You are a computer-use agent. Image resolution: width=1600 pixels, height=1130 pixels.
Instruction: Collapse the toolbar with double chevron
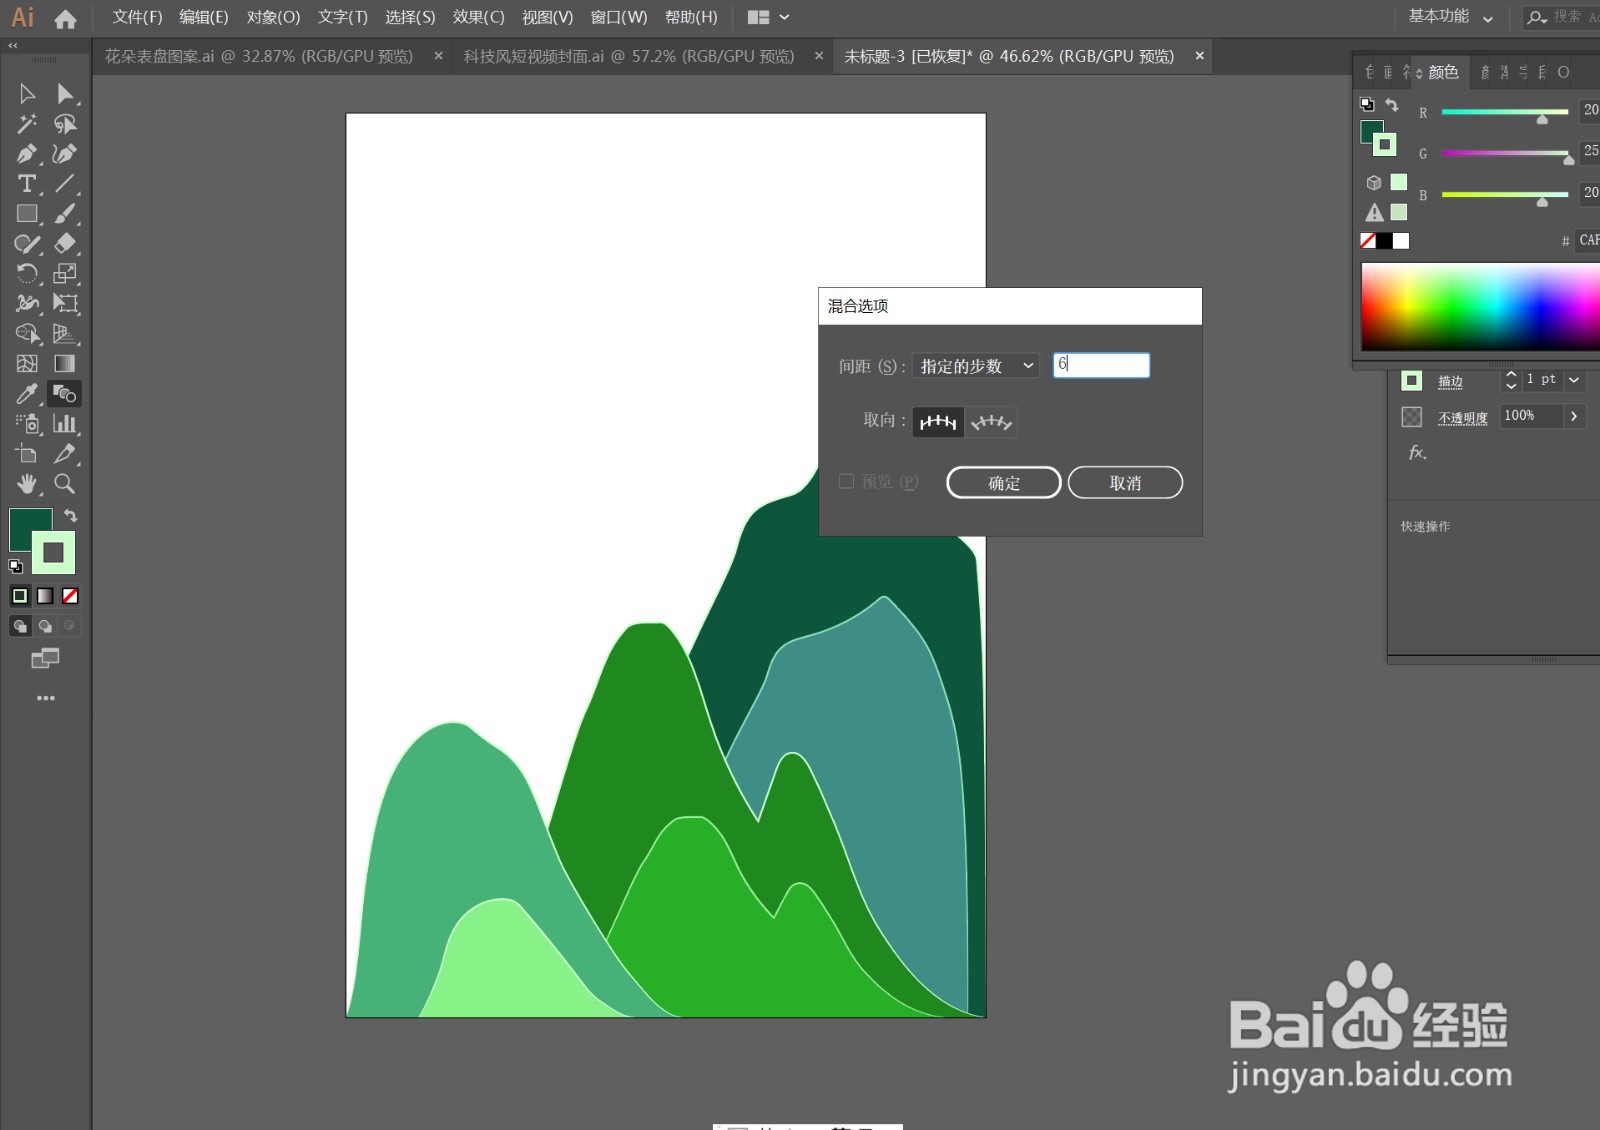point(13,46)
